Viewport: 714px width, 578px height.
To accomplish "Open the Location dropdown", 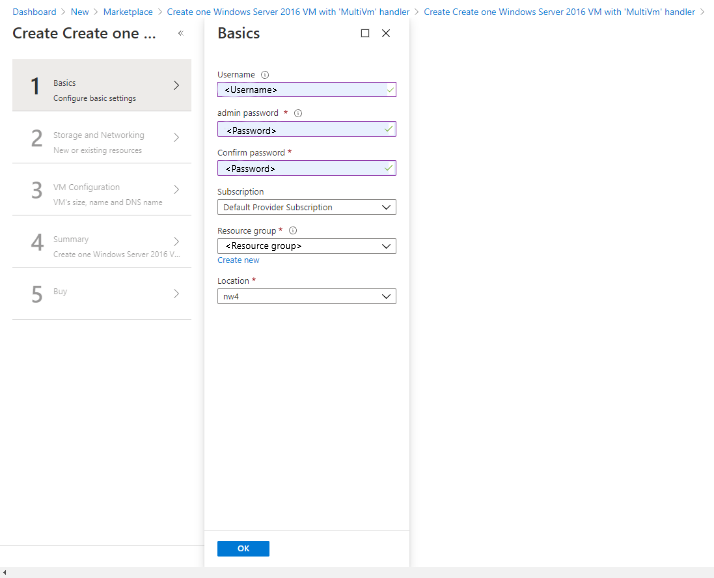I will click(306, 296).
